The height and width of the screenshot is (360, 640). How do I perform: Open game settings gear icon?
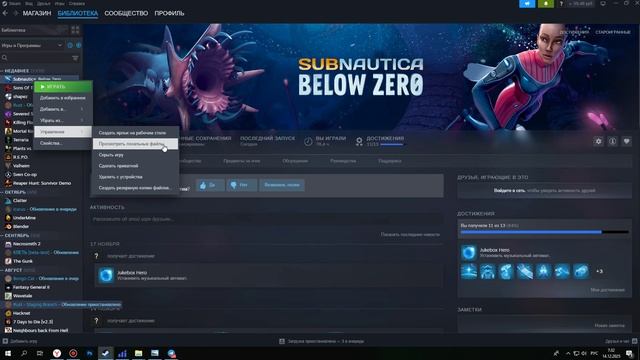click(598, 141)
